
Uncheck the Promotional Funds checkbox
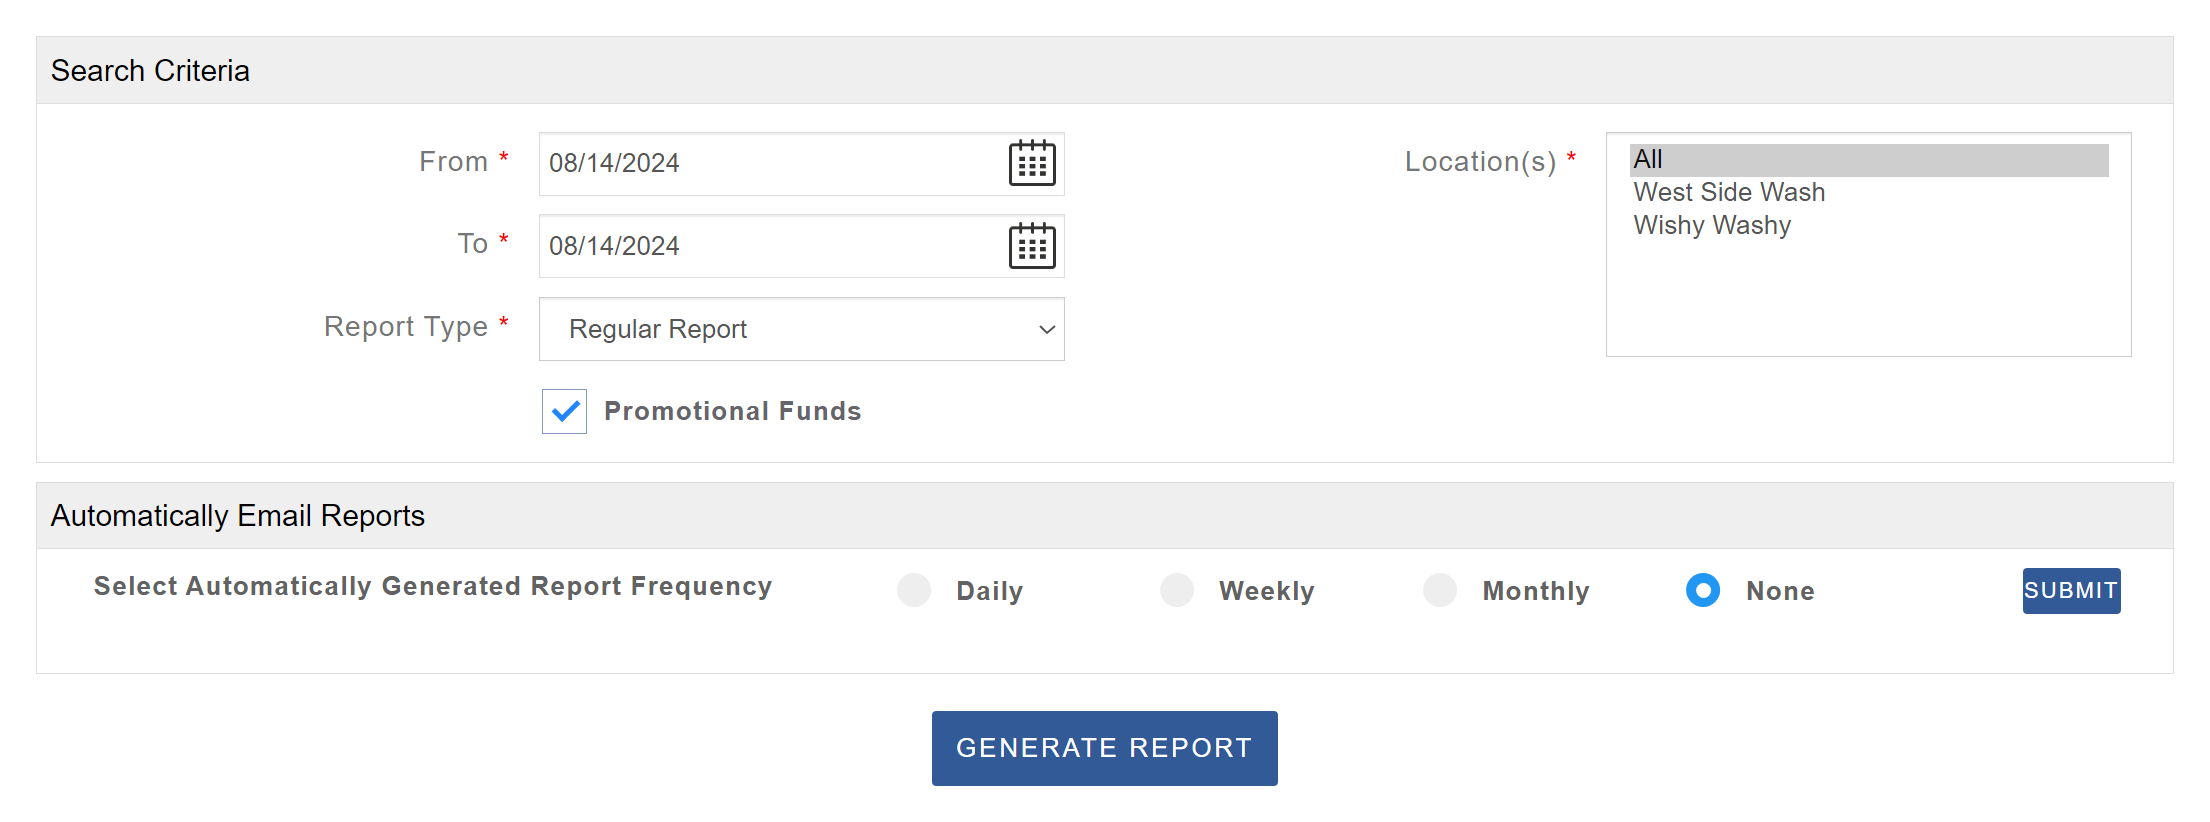565,411
